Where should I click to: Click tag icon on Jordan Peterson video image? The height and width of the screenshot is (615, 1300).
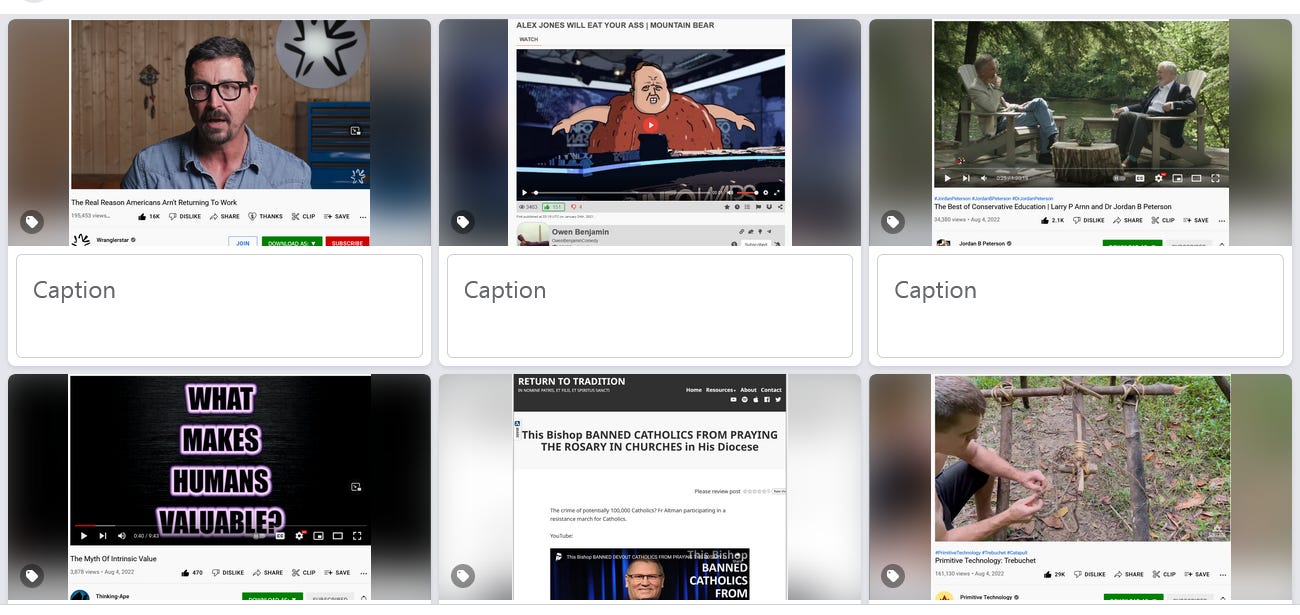coord(892,221)
